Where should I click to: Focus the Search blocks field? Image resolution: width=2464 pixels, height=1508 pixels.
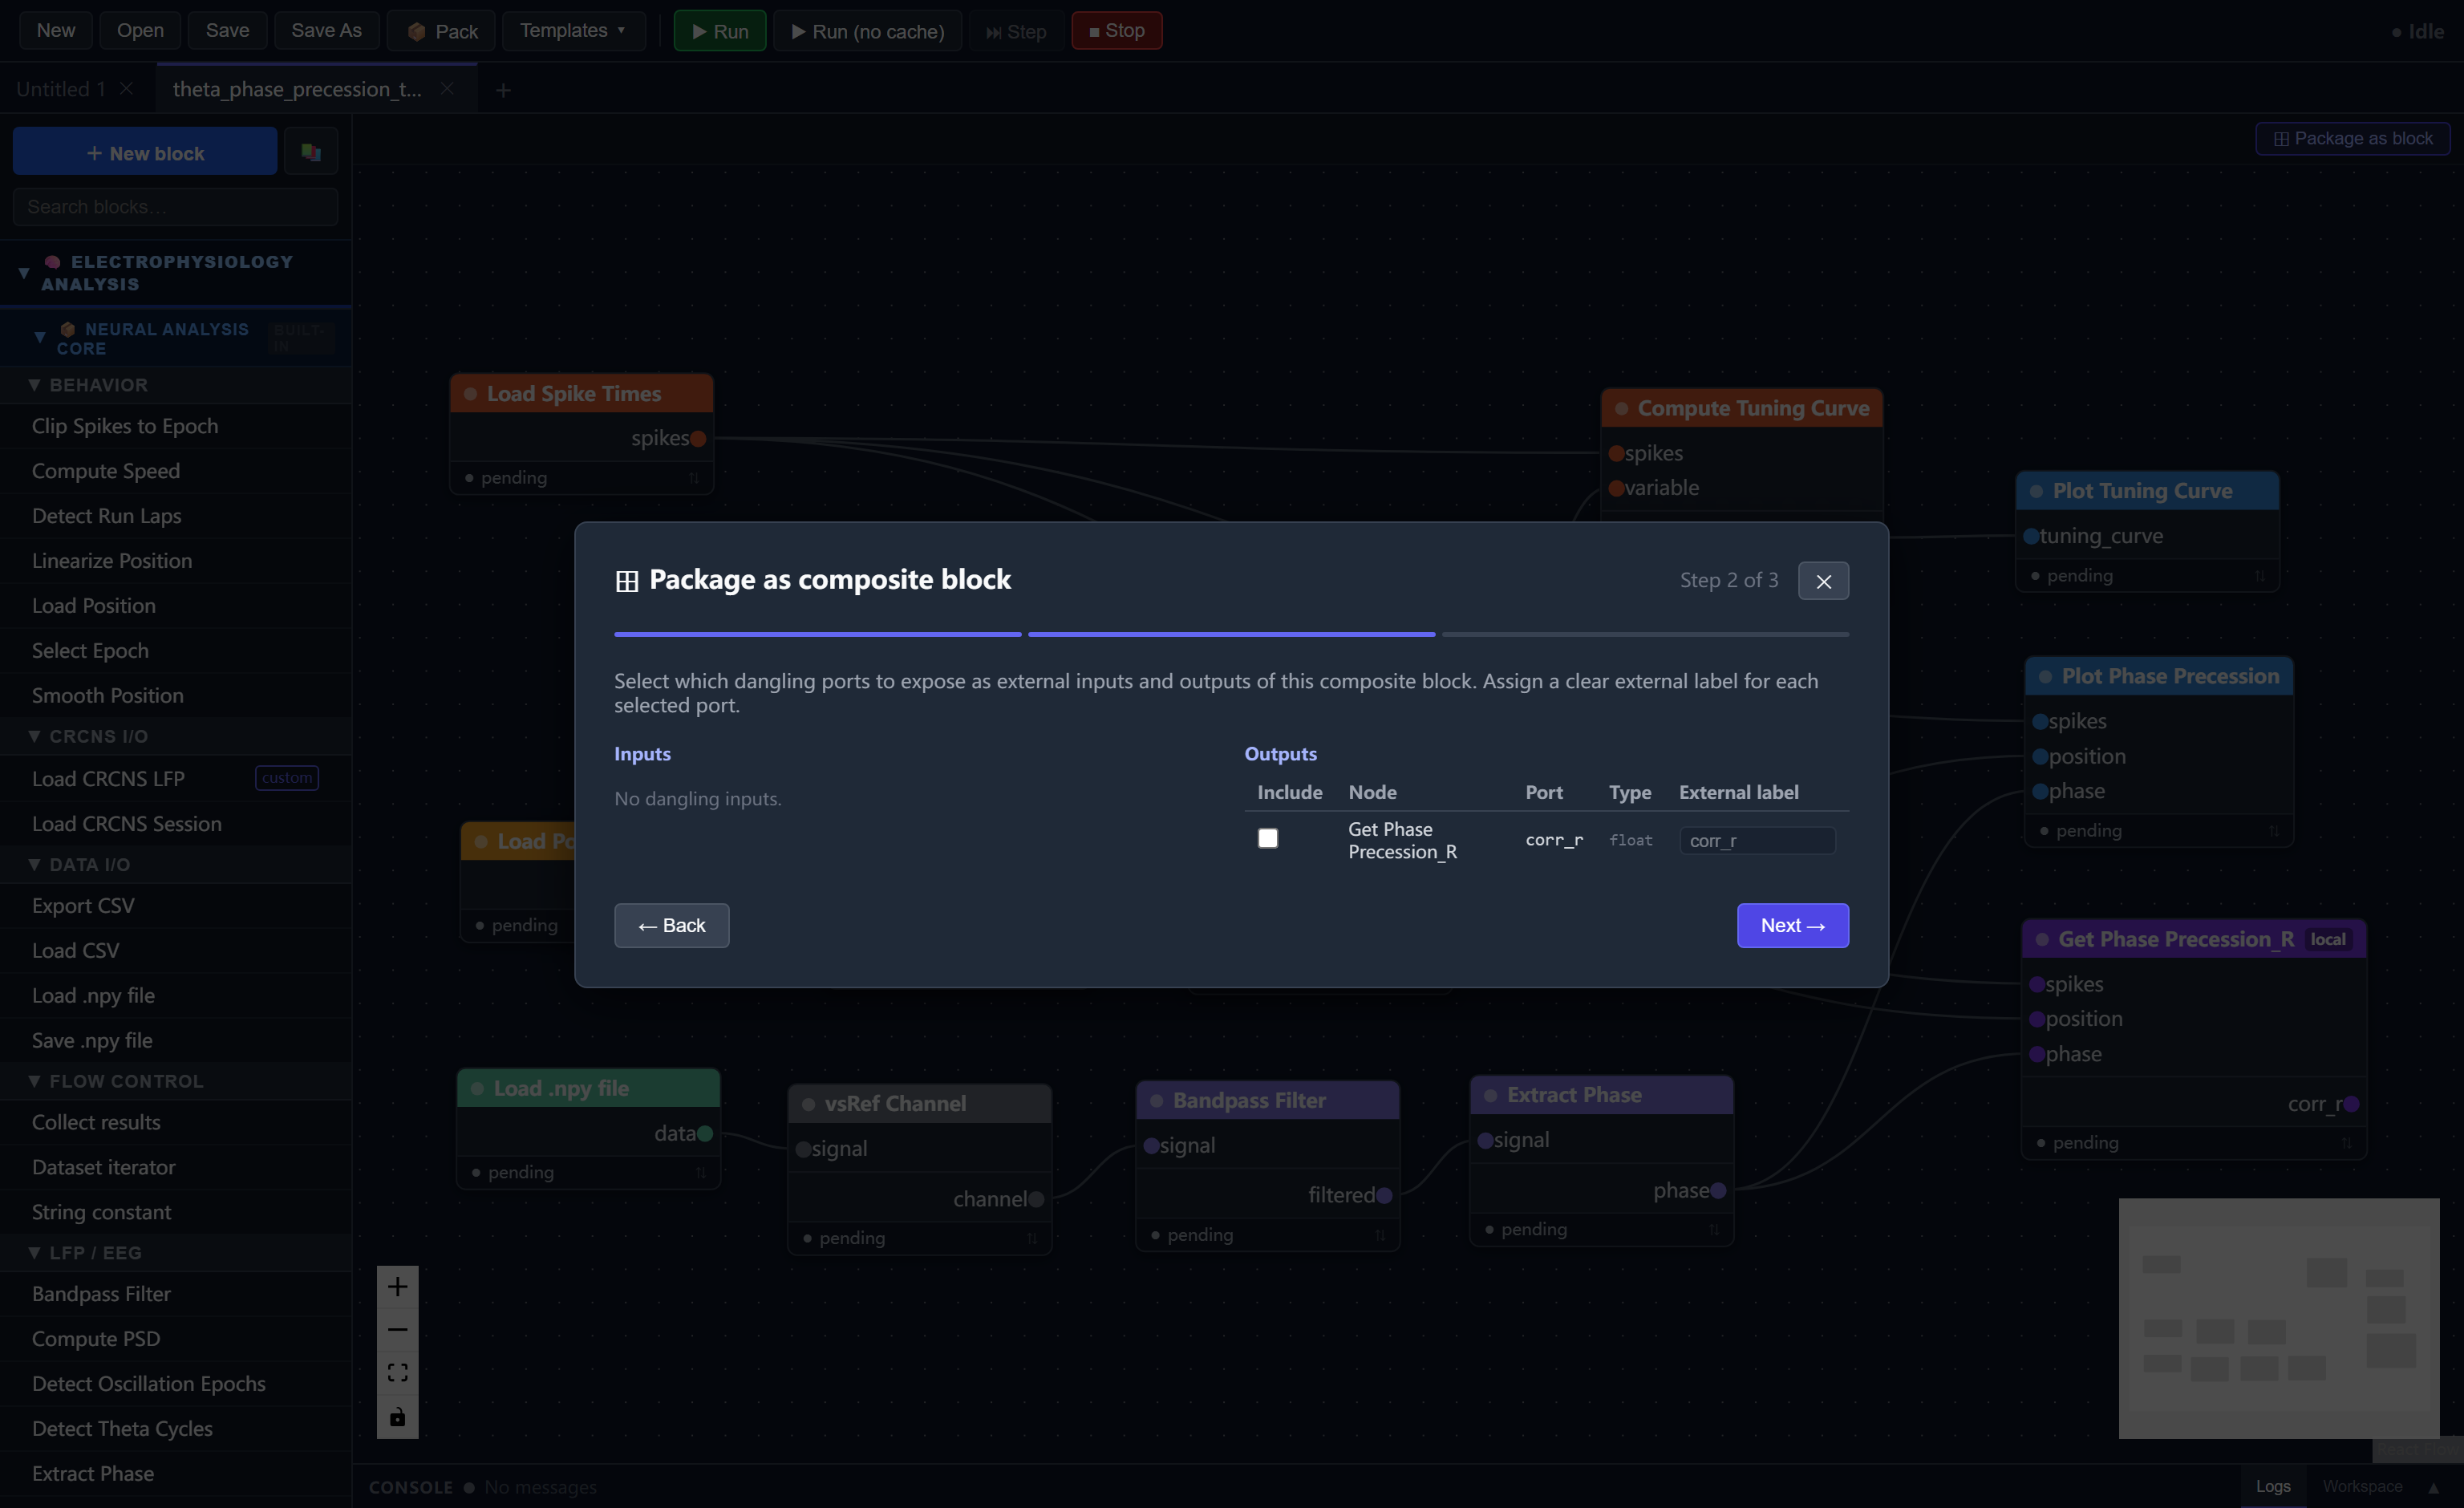pos(175,207)
